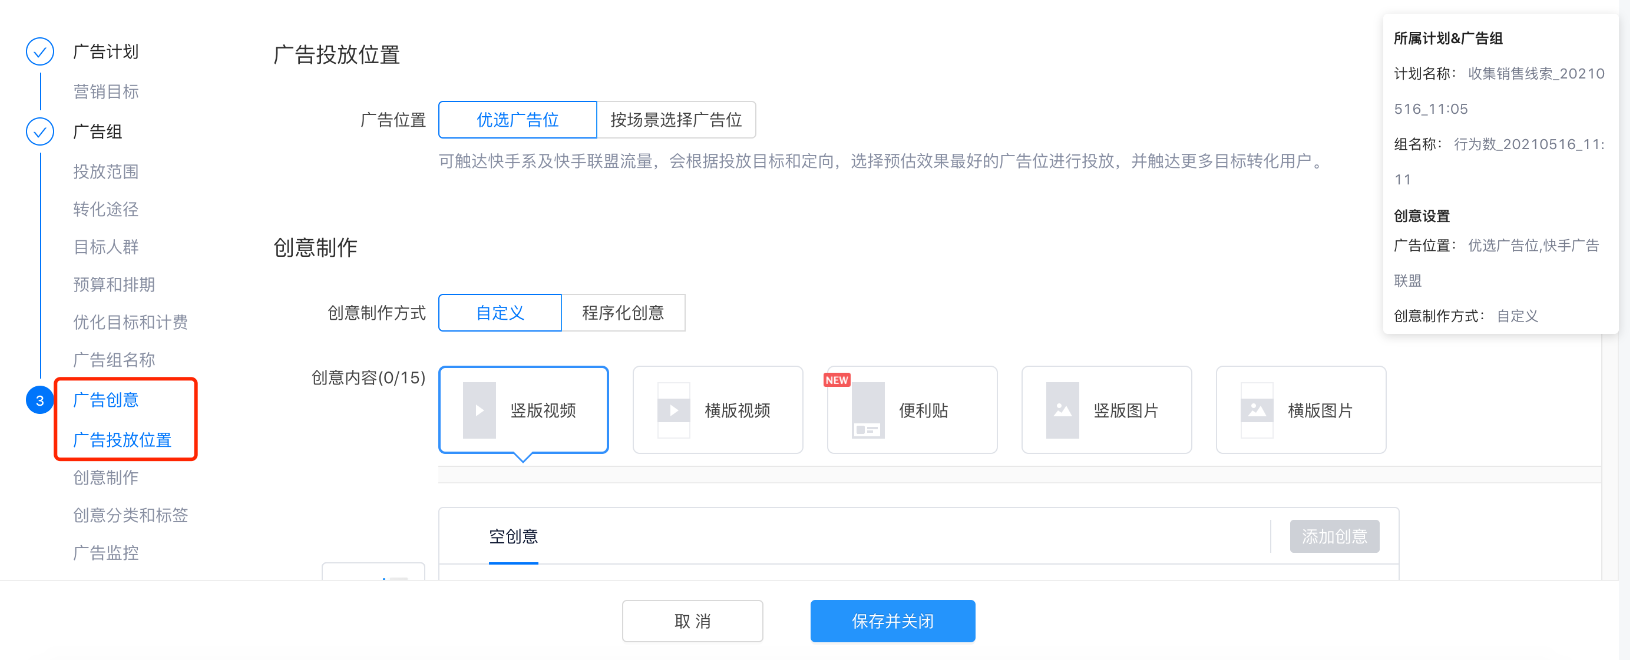Click the 竖版图片 image icon
Screen dimensions: 1630x660
pos(1062,410)
